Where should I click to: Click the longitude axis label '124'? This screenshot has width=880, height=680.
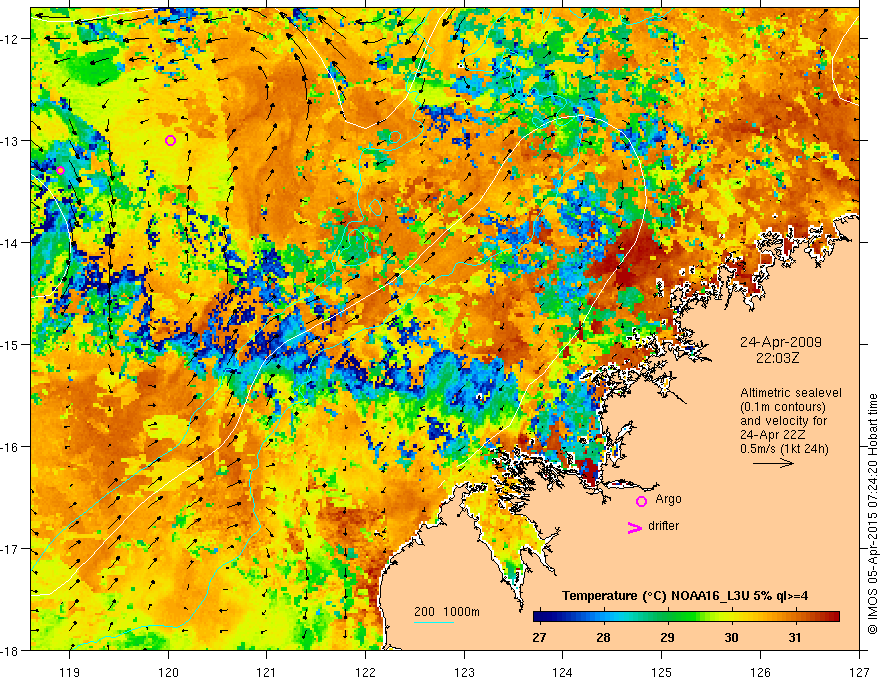coord(563,672)
